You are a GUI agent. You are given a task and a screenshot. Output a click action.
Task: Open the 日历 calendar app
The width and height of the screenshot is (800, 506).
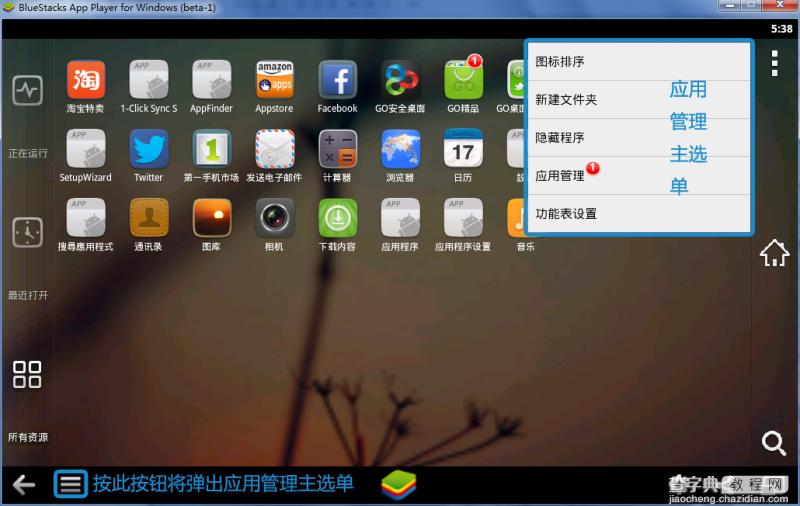click(x=463, y=149)
